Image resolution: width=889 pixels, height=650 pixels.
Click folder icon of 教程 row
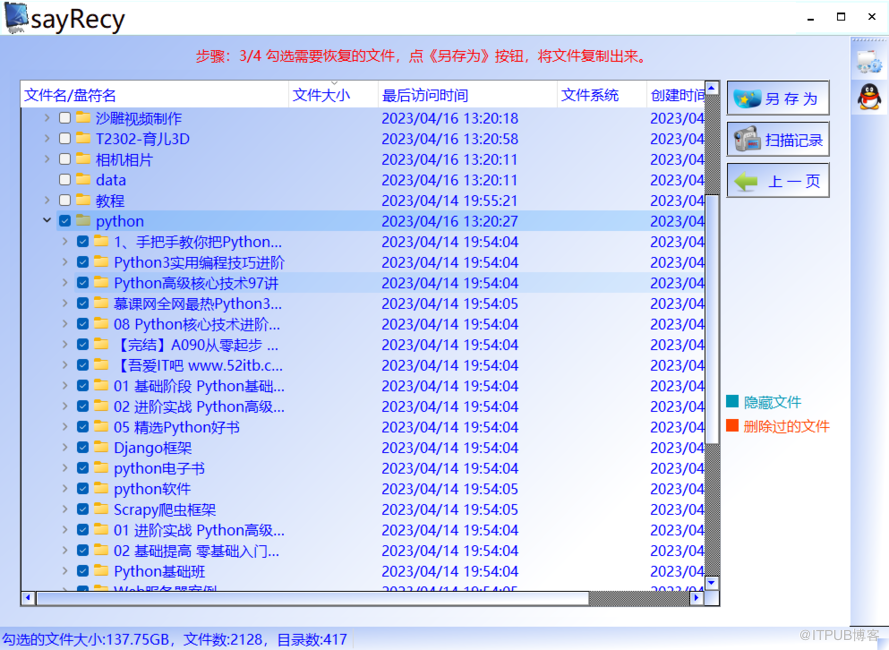[83, 200]
